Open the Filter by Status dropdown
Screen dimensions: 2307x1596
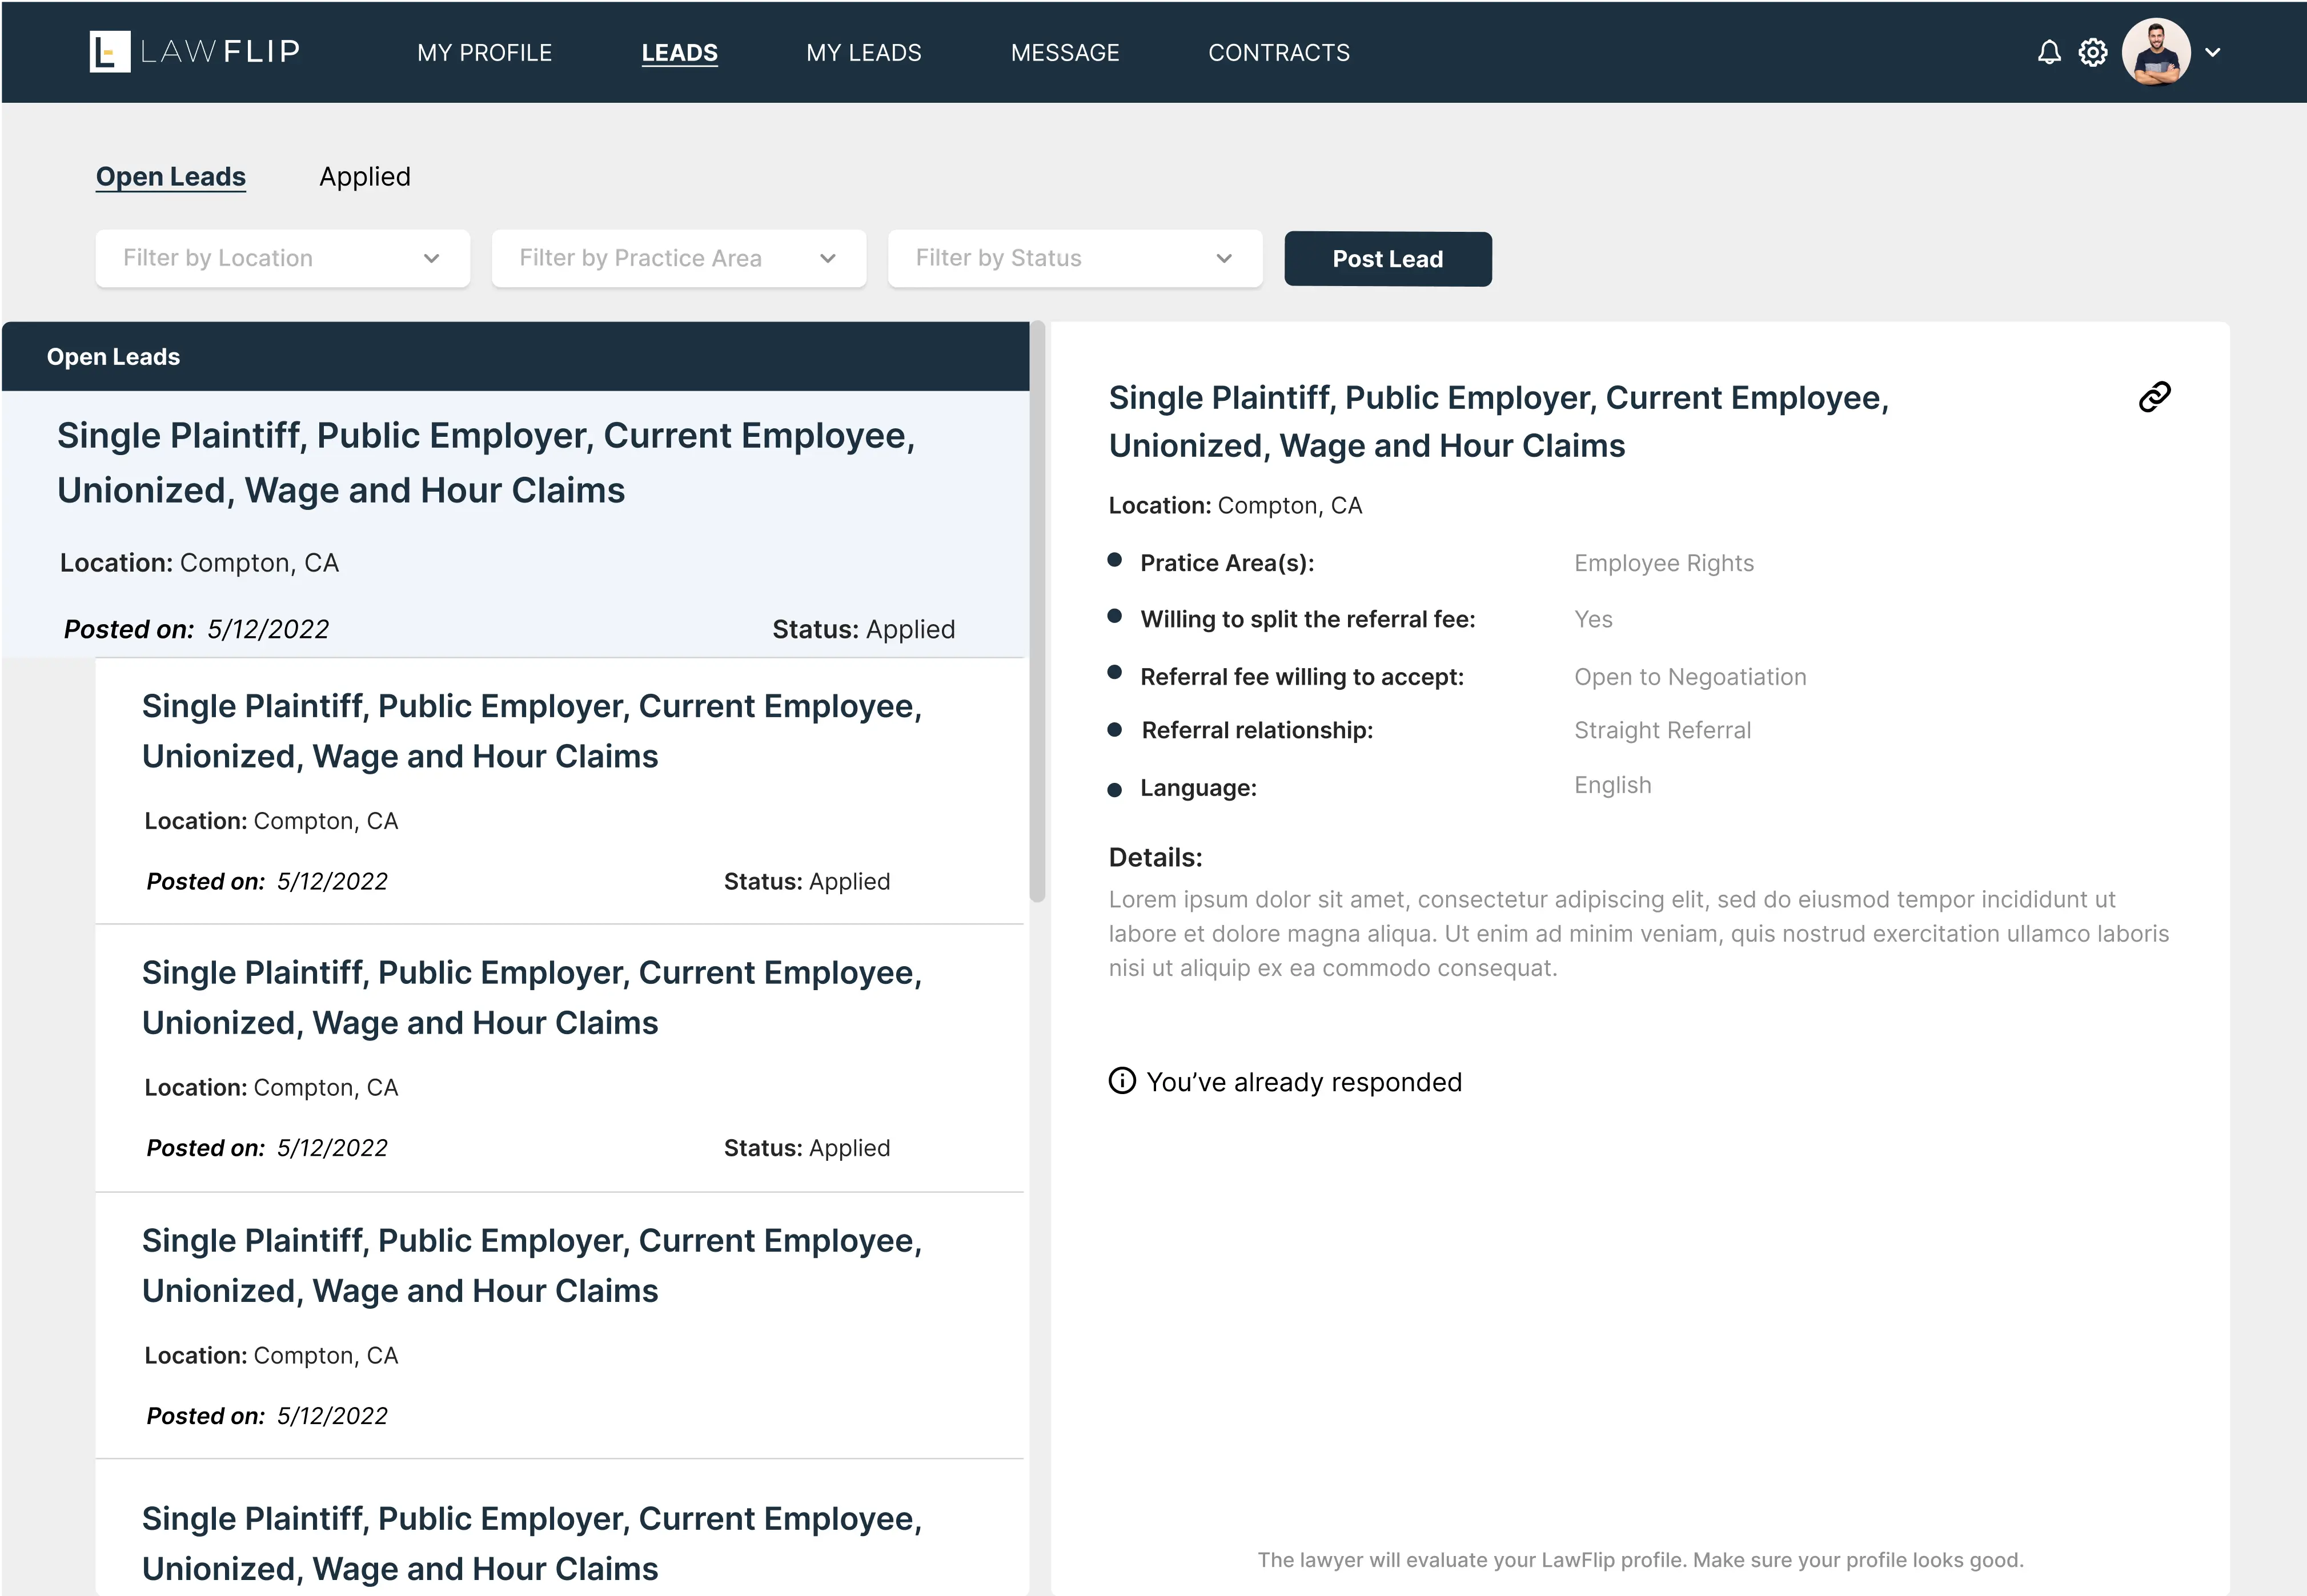pyautogui.click(x=1075, y=258)
